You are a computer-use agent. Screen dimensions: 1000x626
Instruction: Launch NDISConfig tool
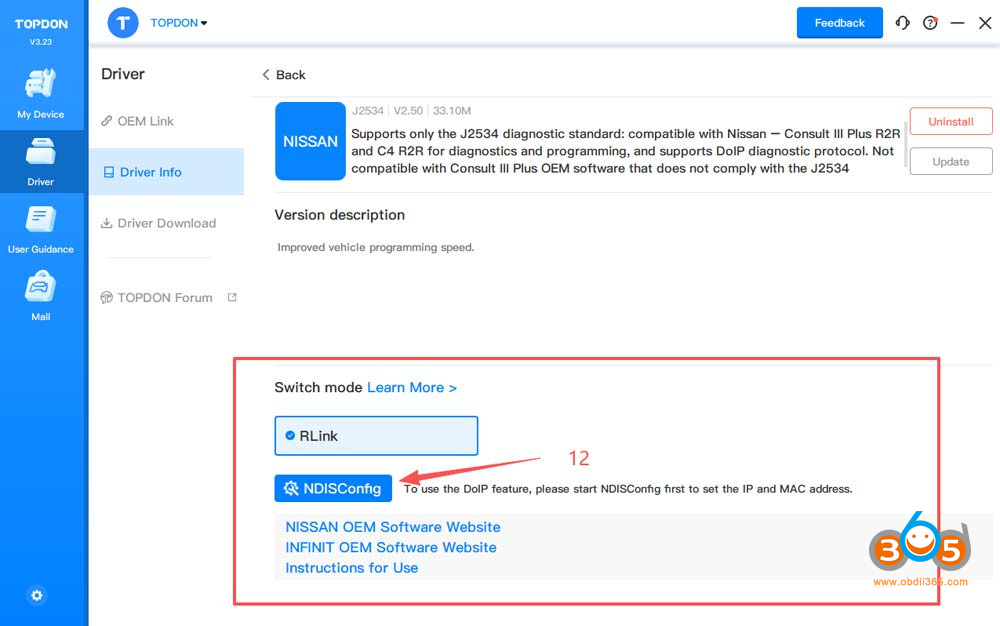[x=333, y=488]
